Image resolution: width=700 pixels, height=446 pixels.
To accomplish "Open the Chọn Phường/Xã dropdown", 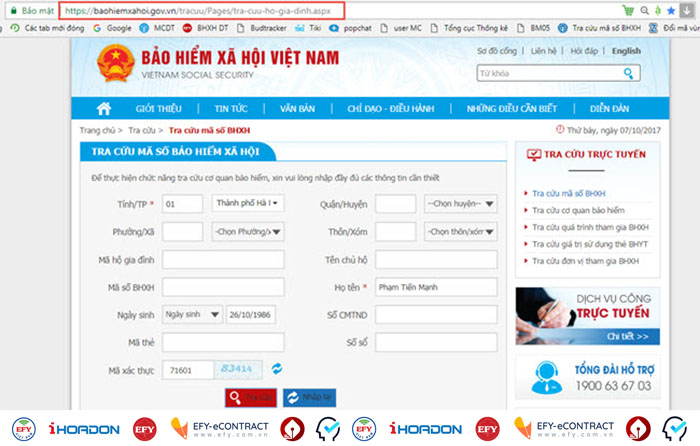I will [248, 232].
